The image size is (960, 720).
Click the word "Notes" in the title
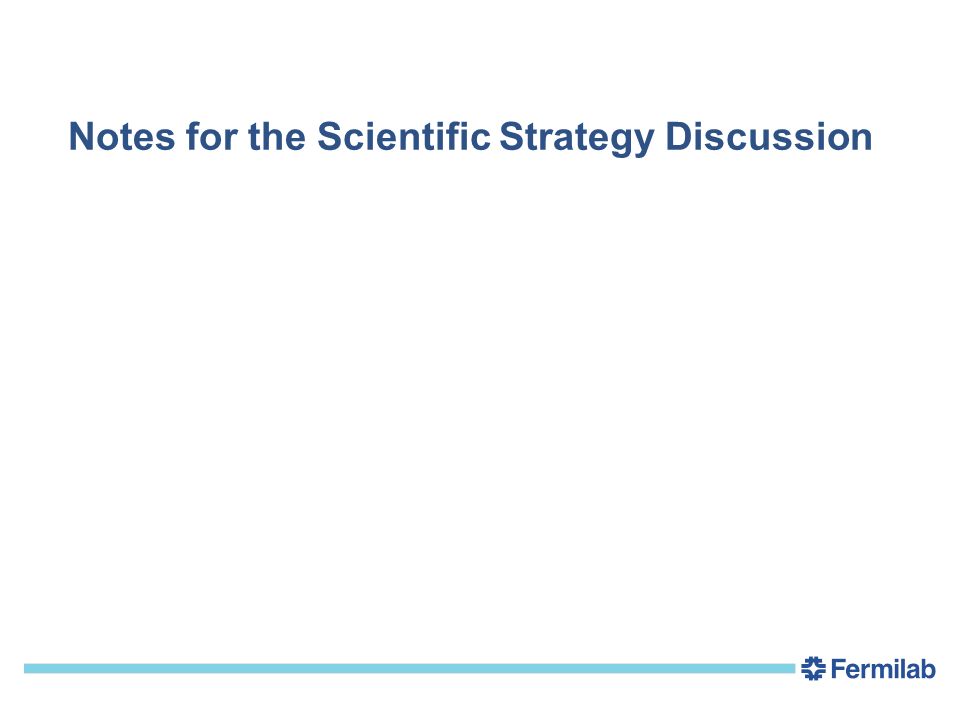122,137
